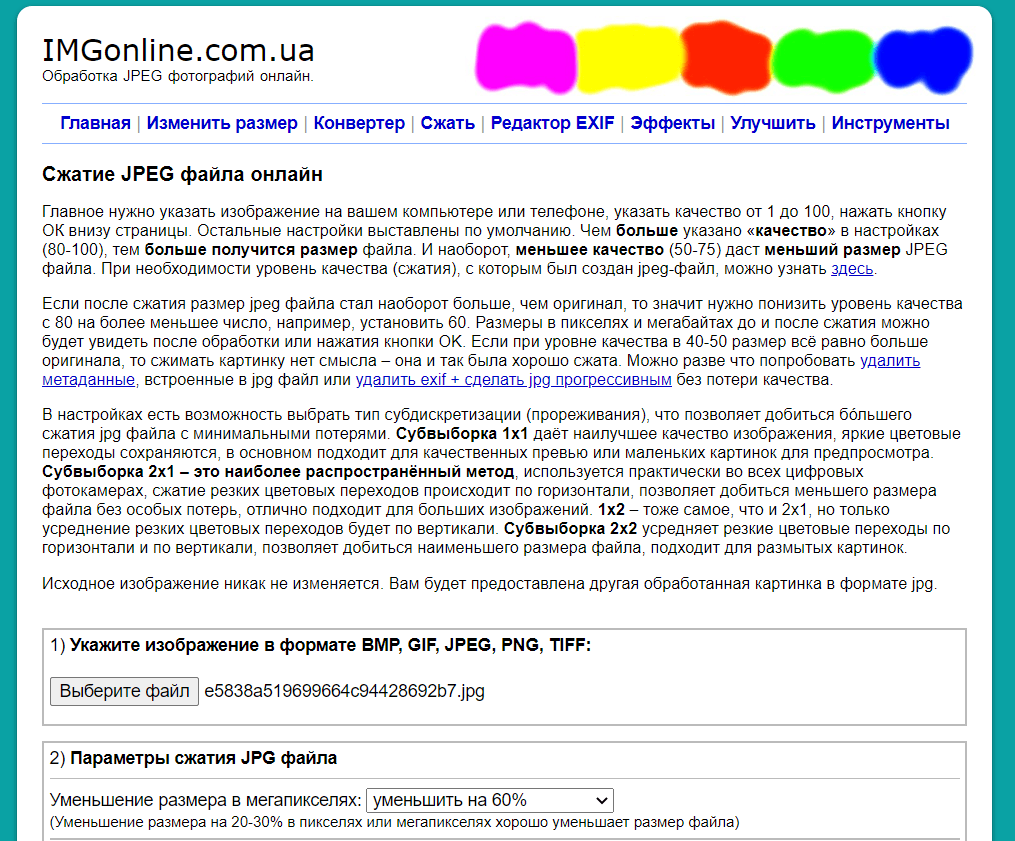Click the red paint blot in header
Viewport: 1015px width, 841px height.
point(725,57)
